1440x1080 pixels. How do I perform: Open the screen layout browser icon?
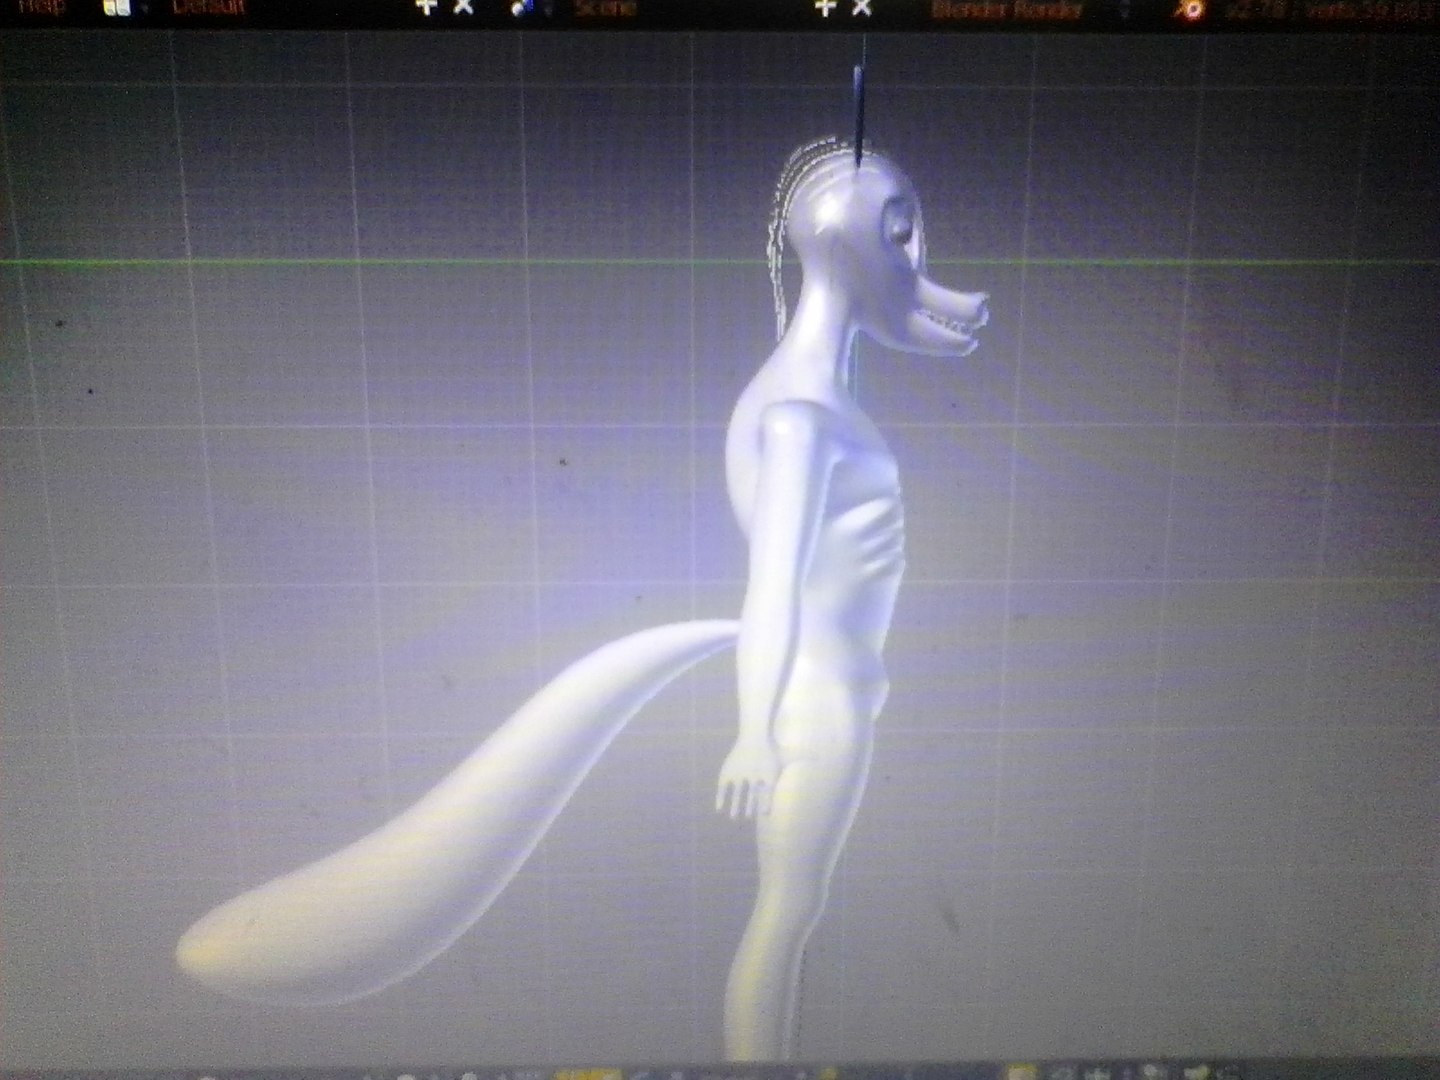117,8
